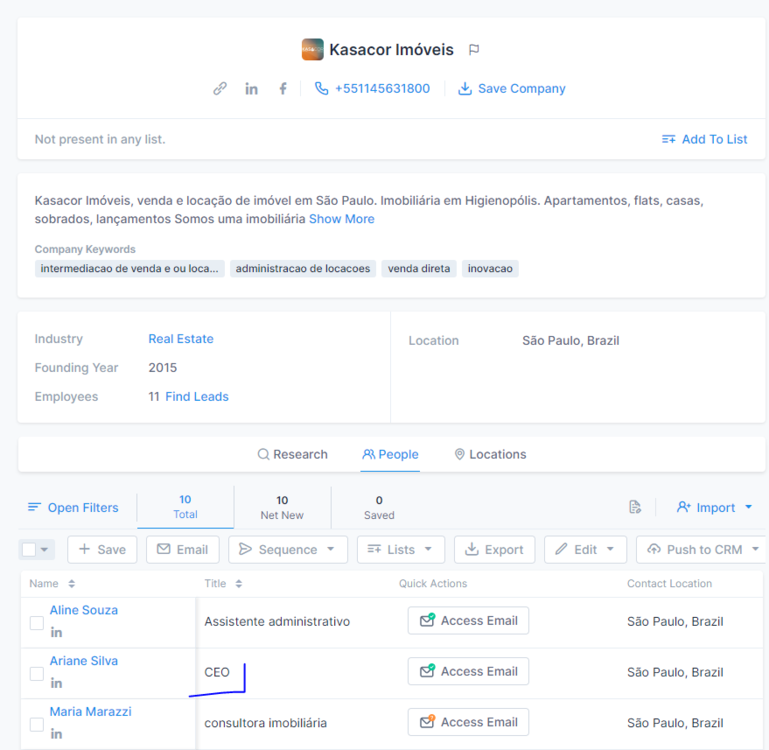Switch to the People tab

point(390,455)
